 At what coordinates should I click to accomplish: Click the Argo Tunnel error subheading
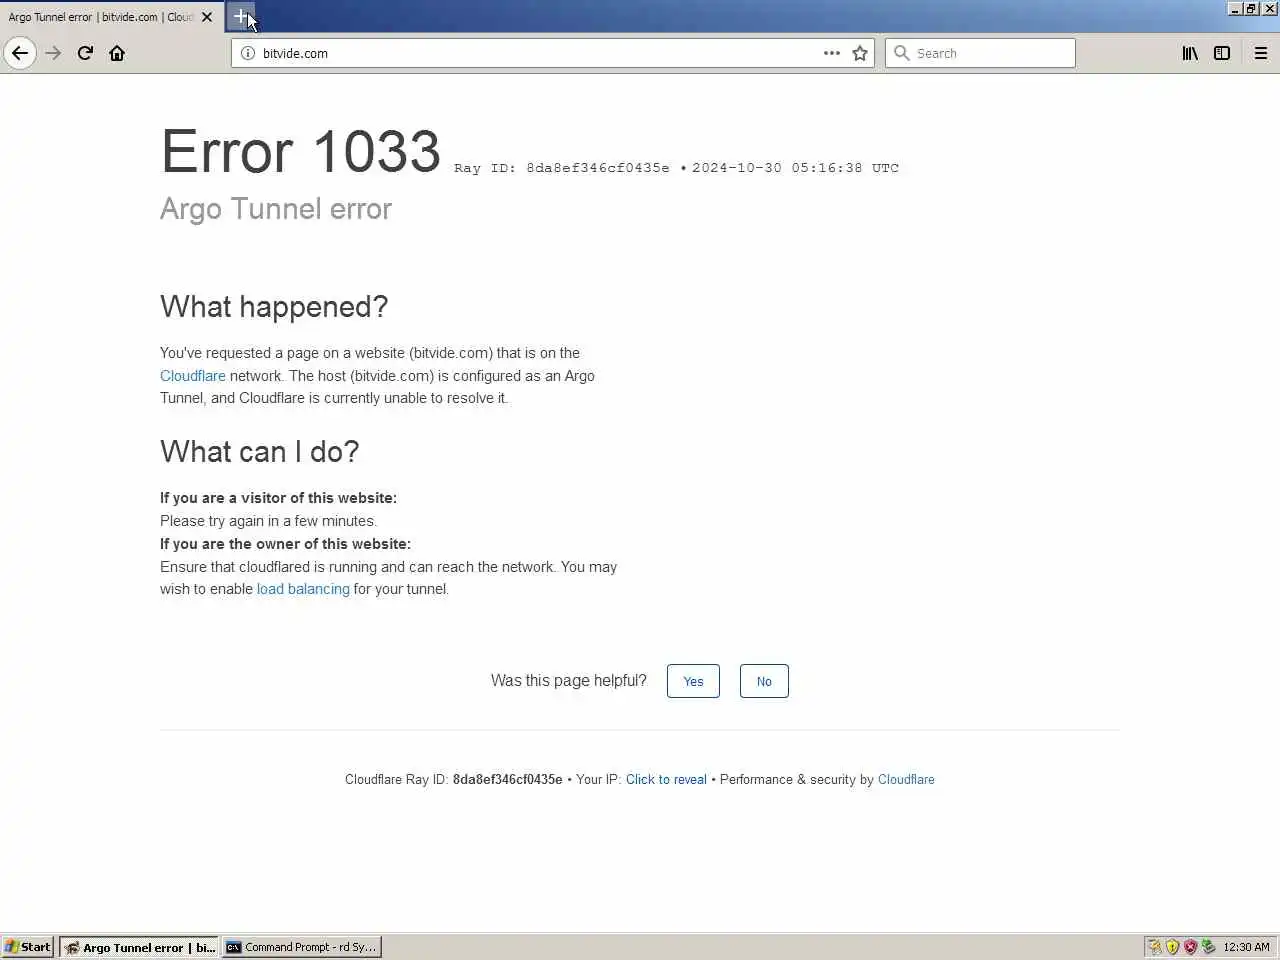tap(276, 209)
